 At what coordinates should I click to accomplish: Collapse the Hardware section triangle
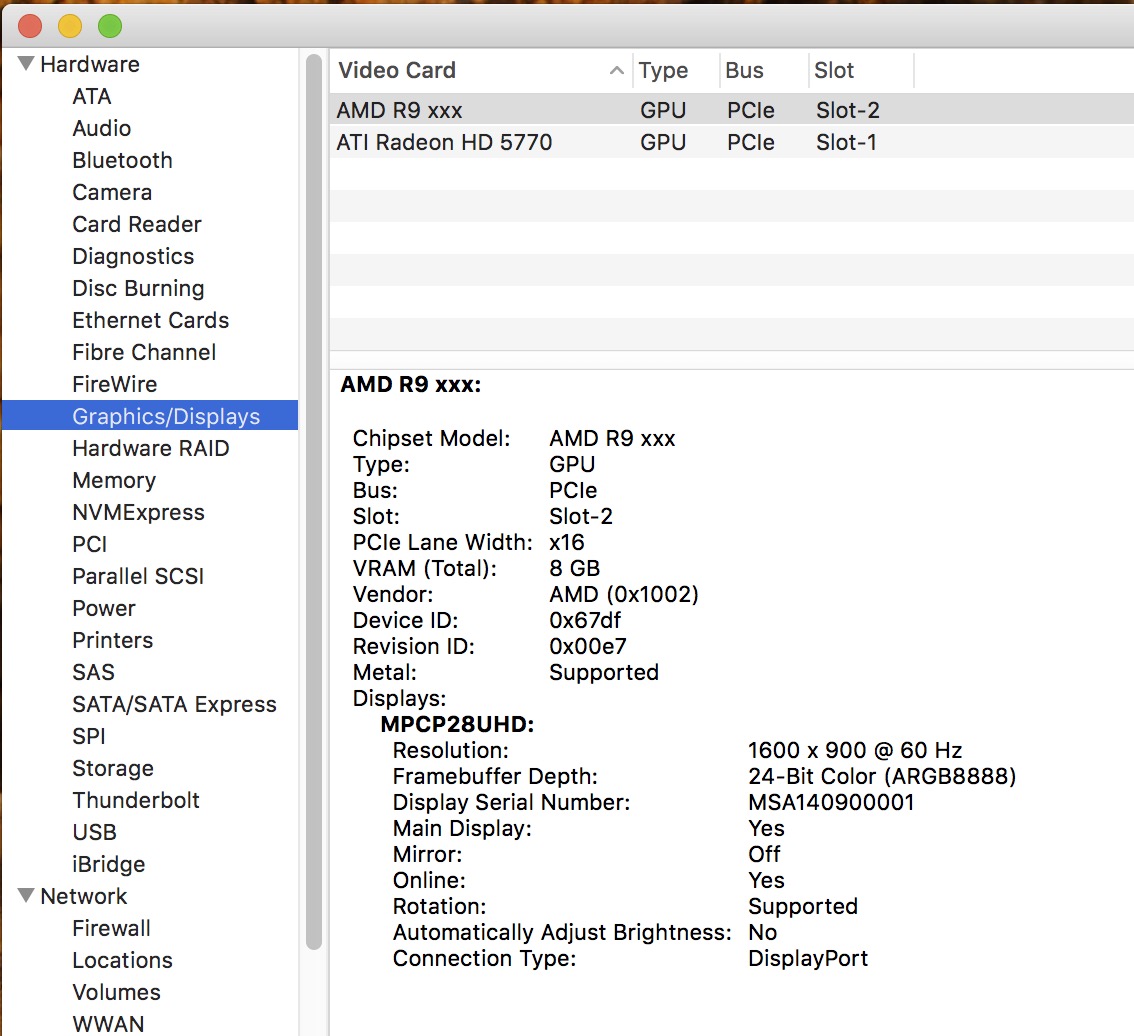point(26,64)
